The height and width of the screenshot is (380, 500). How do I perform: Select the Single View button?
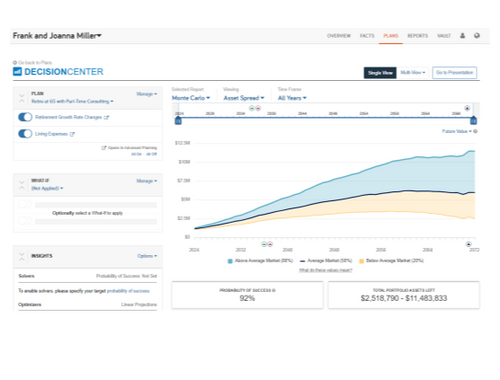click(380, 73)
